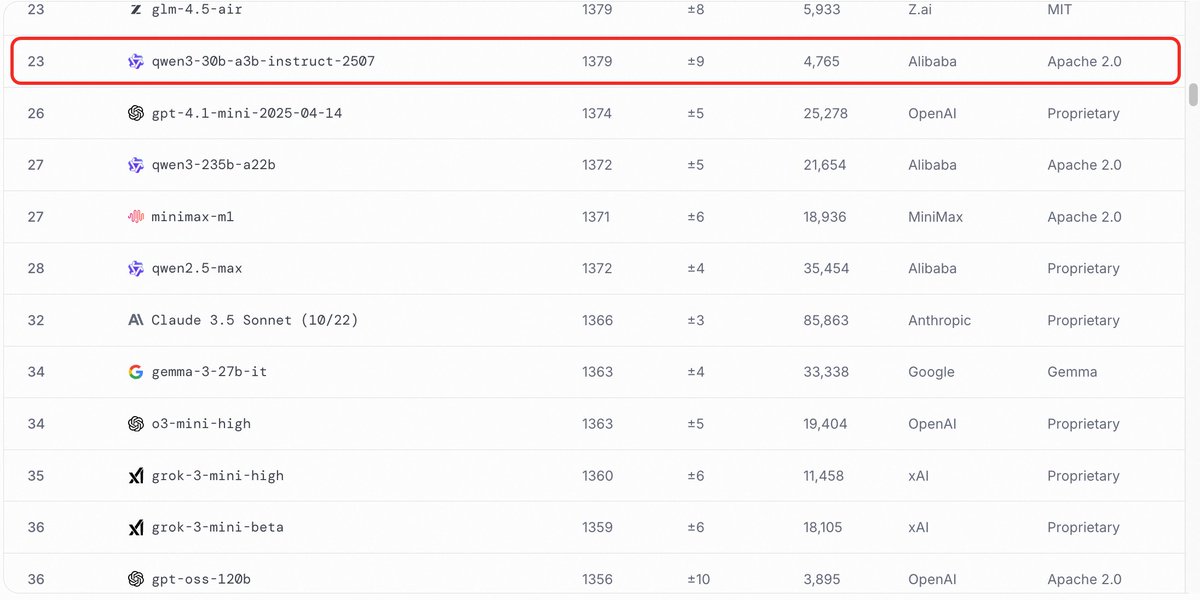The width and height of the screenshot is (1200, 600).
Task: Click the Anthropic organization cell
Action: [938, 320]
